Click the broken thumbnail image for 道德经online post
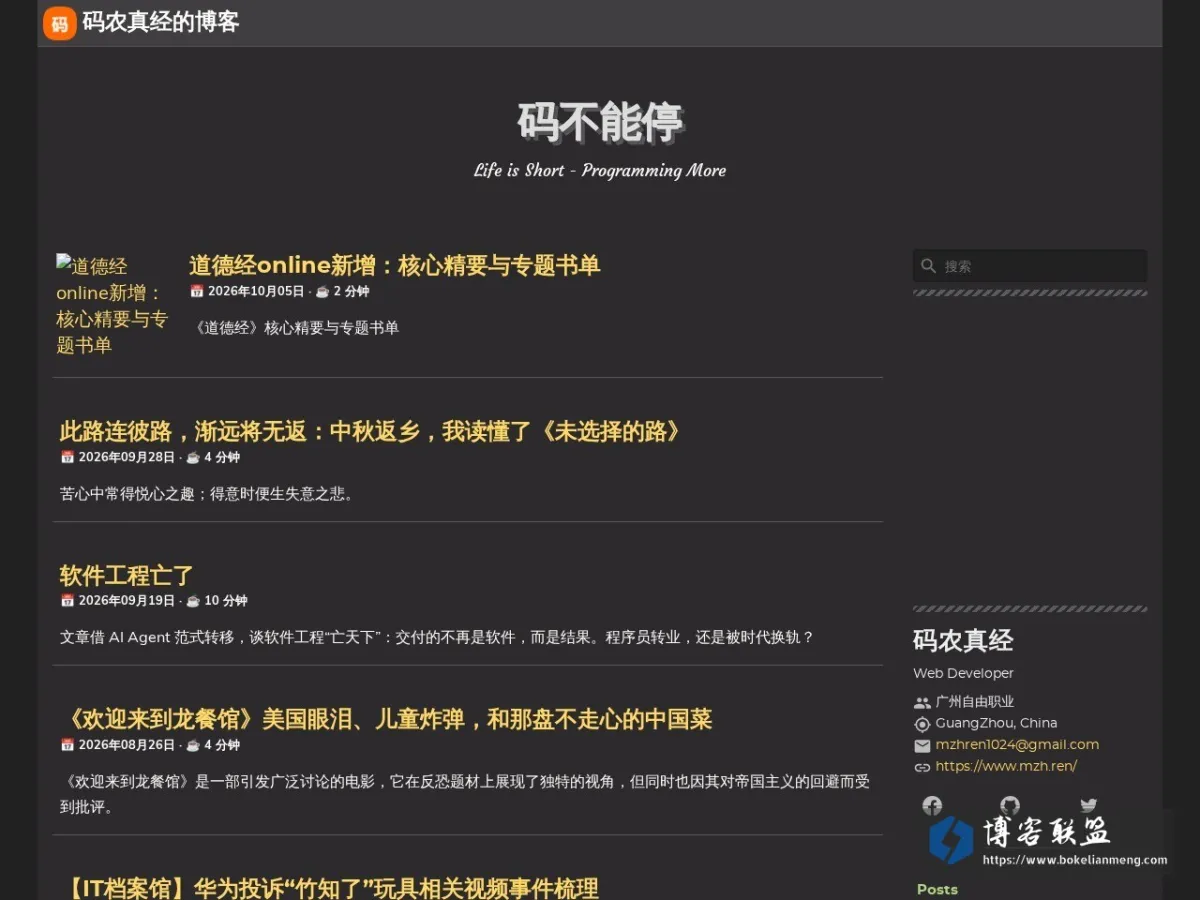The image size is (1200, 900). click(112, 305)
